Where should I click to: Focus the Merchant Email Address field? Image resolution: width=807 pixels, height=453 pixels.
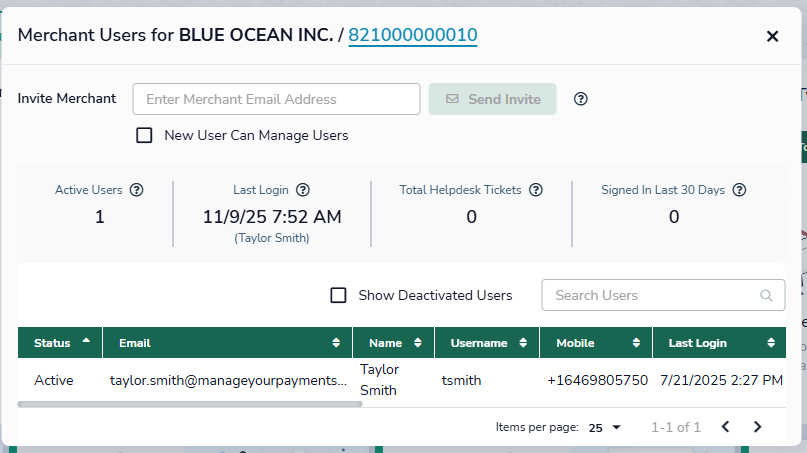[x=276, y=99]
